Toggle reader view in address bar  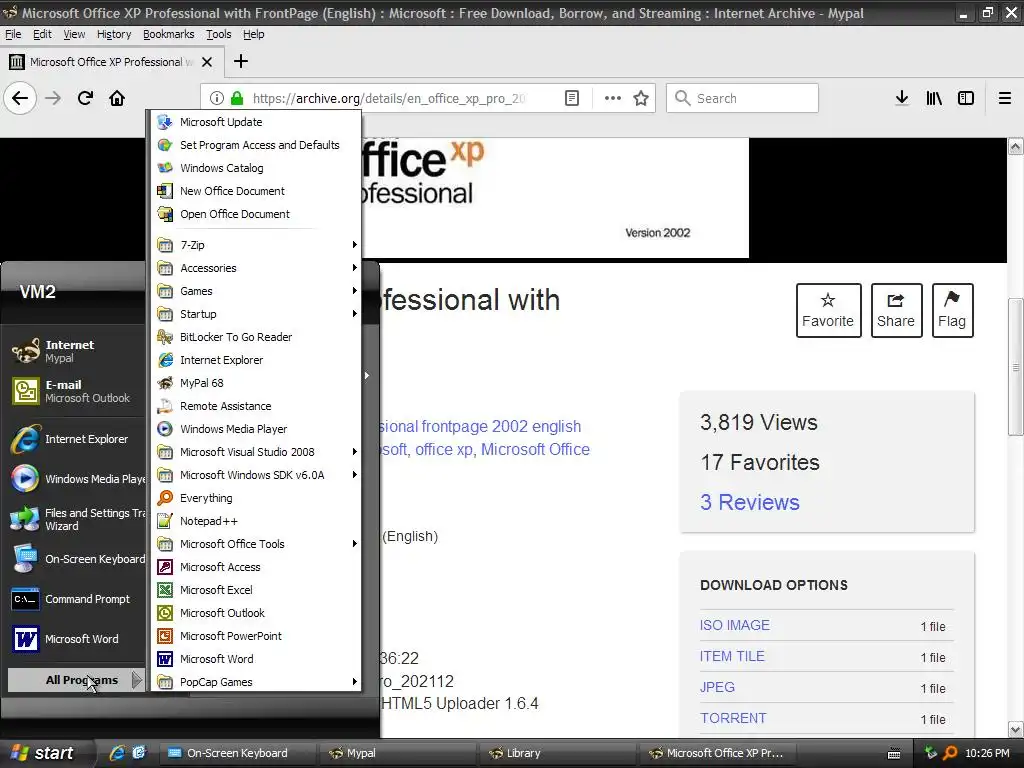coord(572,98)
